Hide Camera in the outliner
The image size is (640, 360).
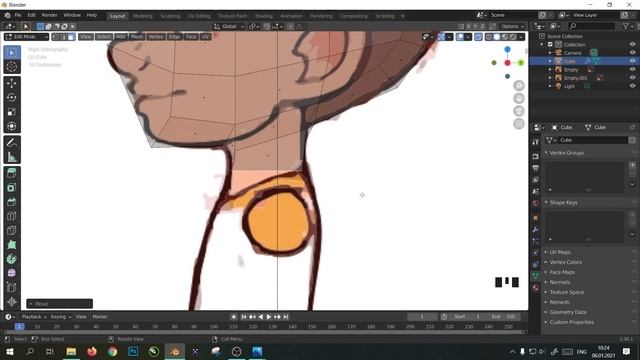click(x=632, y=53)
